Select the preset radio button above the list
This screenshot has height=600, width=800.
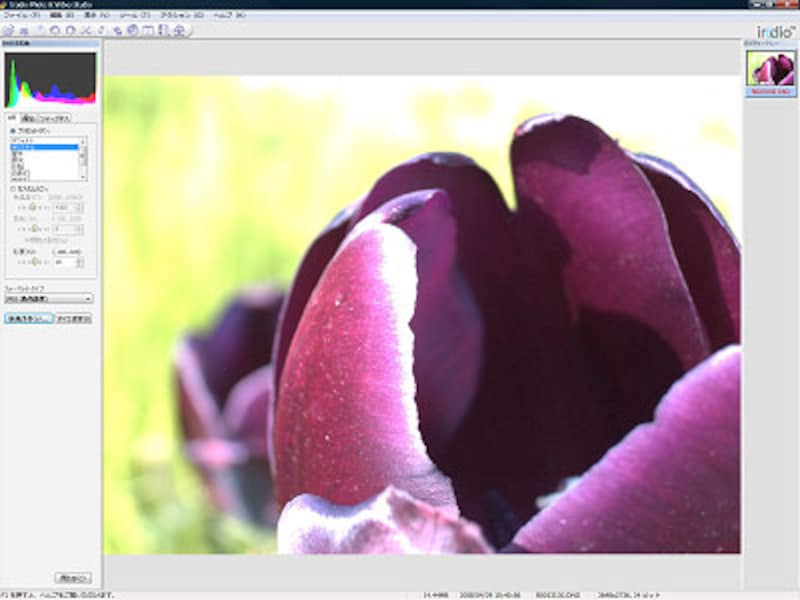tap(13, 131)
